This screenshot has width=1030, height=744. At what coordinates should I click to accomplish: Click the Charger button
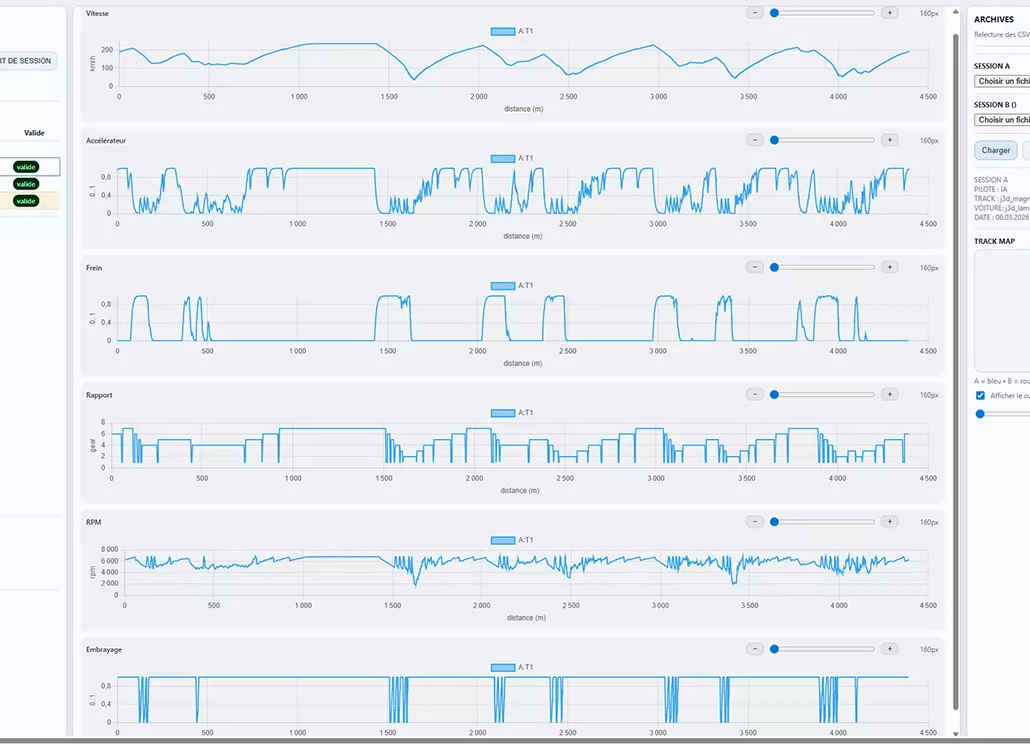(995, 150)
